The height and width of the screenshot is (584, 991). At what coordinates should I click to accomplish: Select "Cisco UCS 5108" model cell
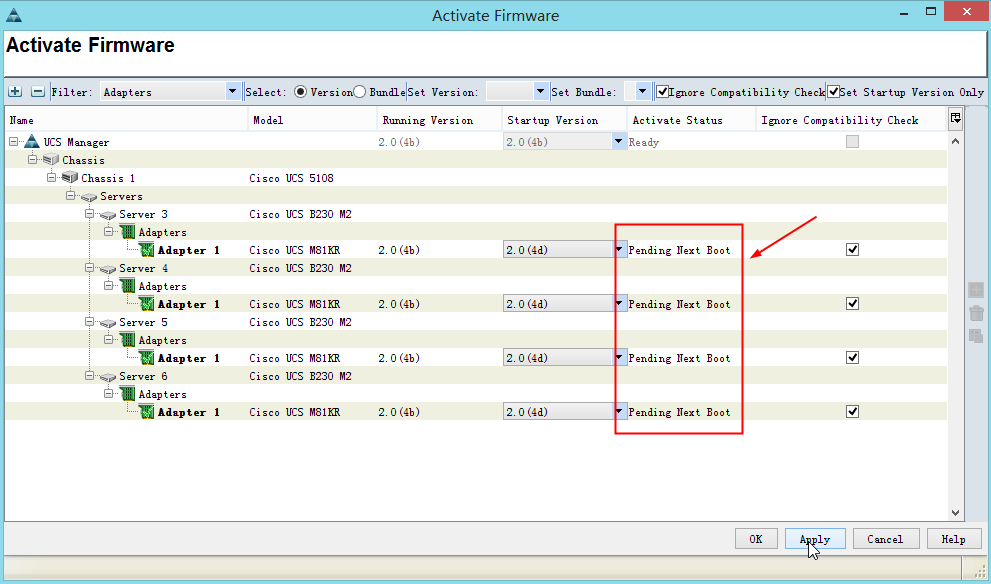click(x=291, y=178)
